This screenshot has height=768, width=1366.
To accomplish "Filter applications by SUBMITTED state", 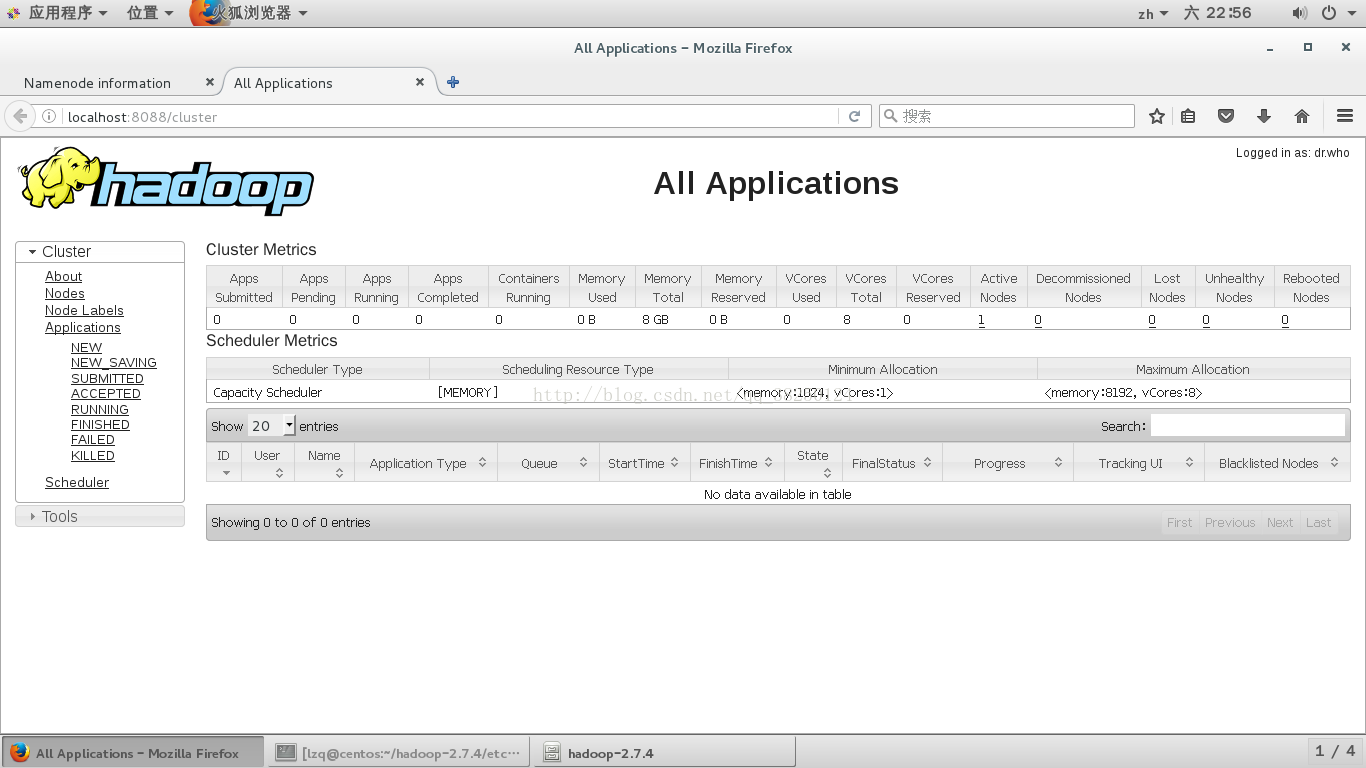I will 107,379.
